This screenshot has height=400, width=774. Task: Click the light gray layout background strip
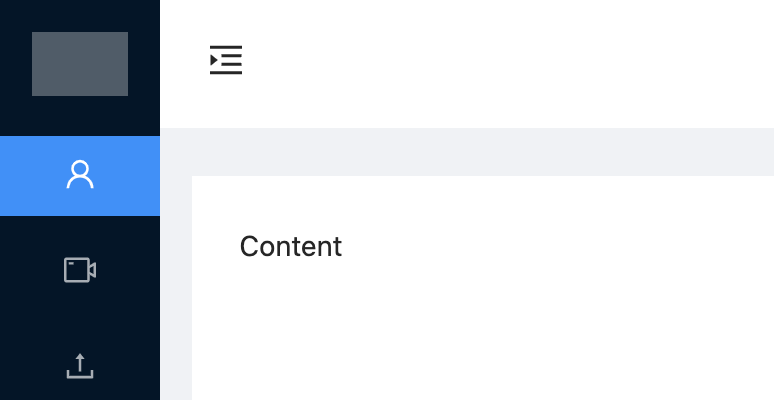(467, 152)
